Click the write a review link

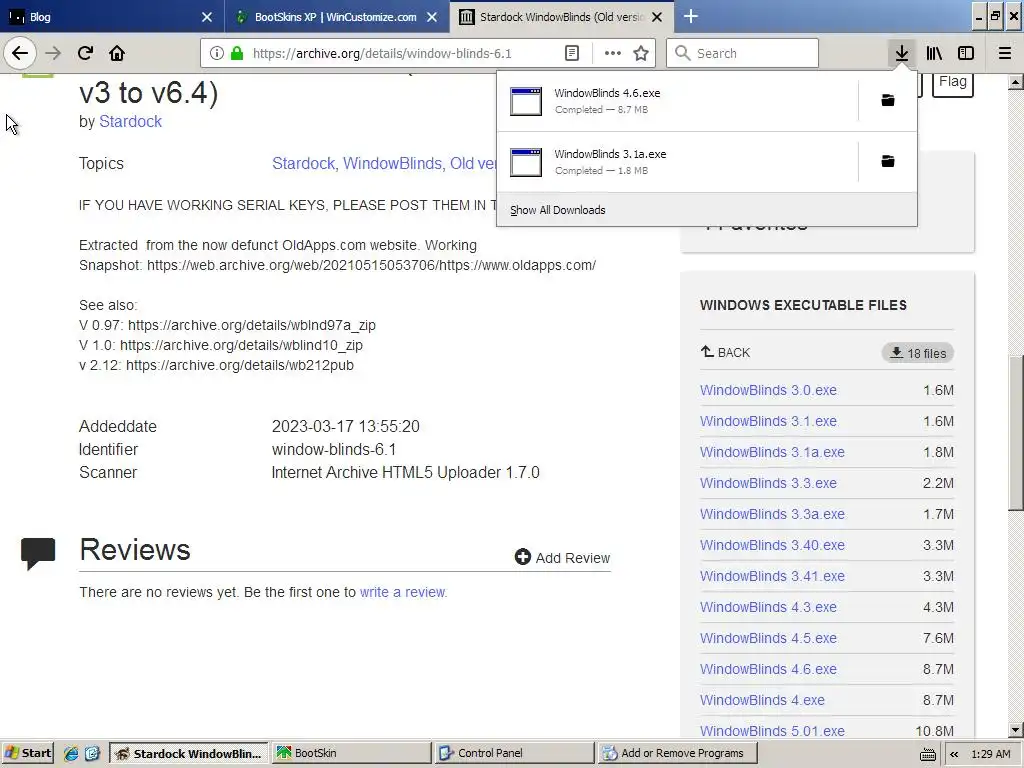click(x=403, y=592)
